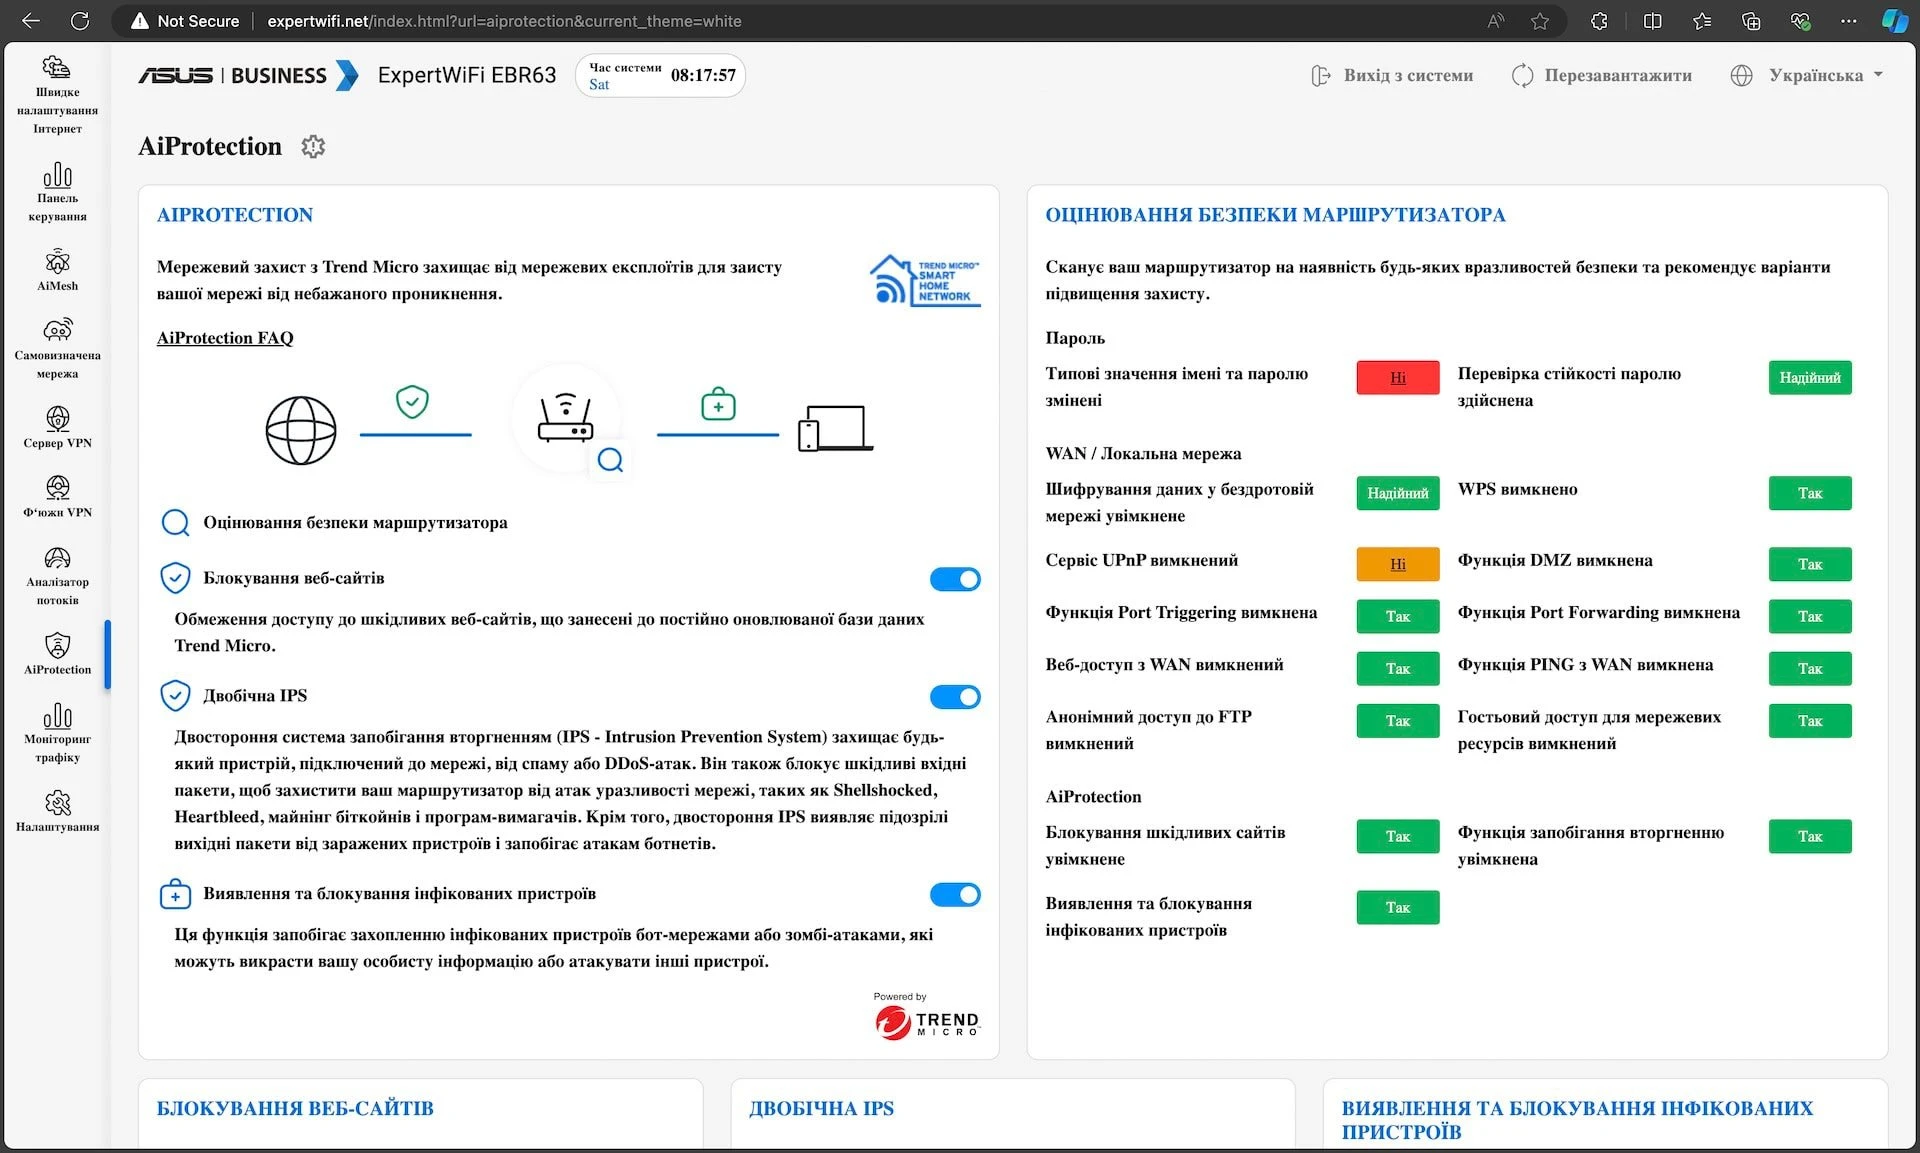Open browser extensions puzzle icon

1599,21
